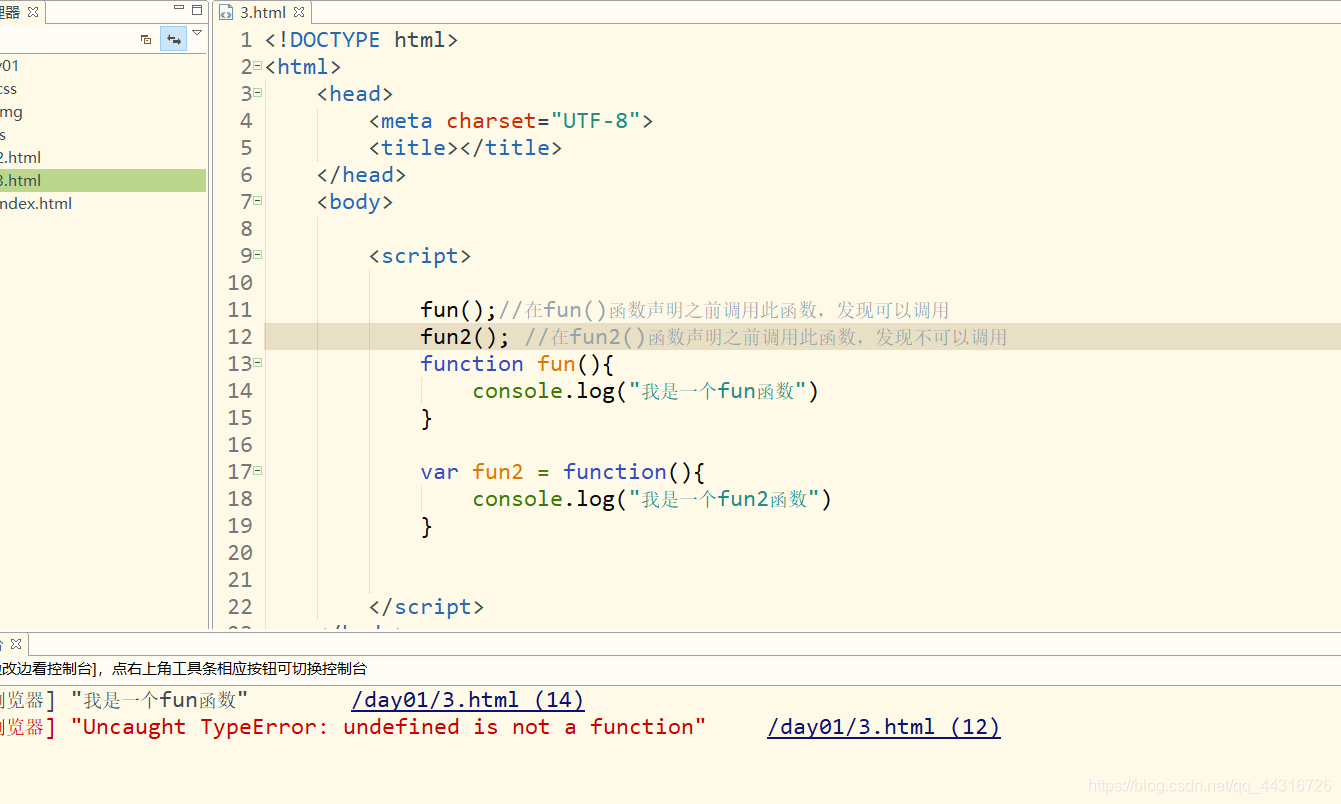The width and height of the screenshot is (1341, 804).
Task: Open index.html in the project tree
Action: click(x=36, y=203)
